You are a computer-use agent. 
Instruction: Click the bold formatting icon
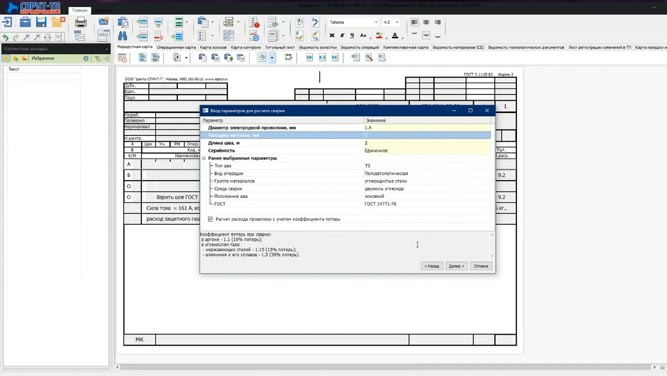point(332,35)
